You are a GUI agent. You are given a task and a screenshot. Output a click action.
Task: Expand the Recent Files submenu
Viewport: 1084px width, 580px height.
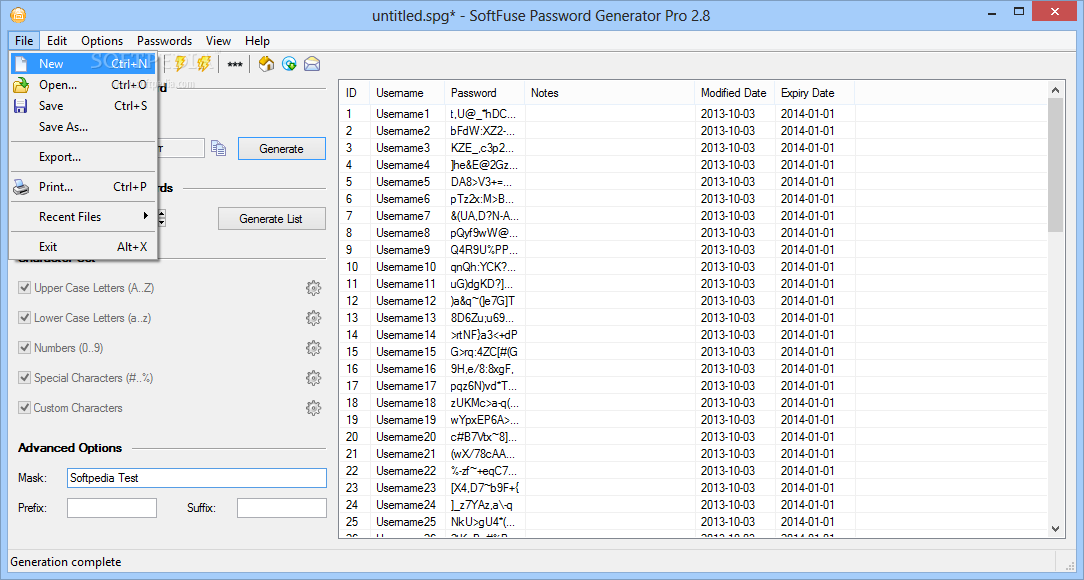pyautogui.click(x=83, y=216)
